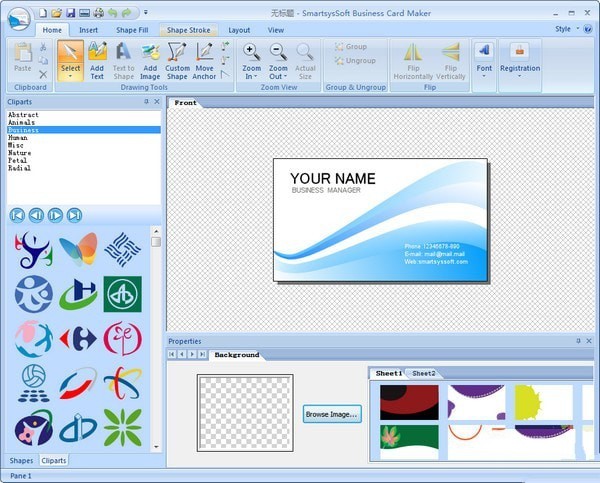Click the Delete X icon in Clipboard

pyautogui.click(x=43, y=74)
